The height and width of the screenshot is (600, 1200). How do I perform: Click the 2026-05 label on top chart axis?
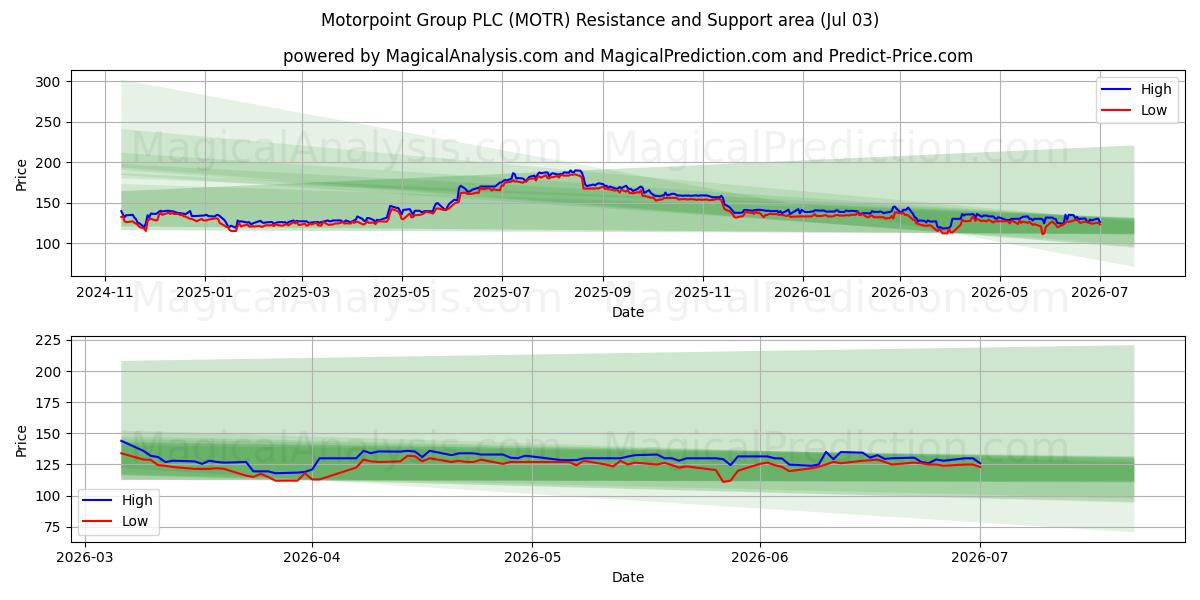[998, 292]
